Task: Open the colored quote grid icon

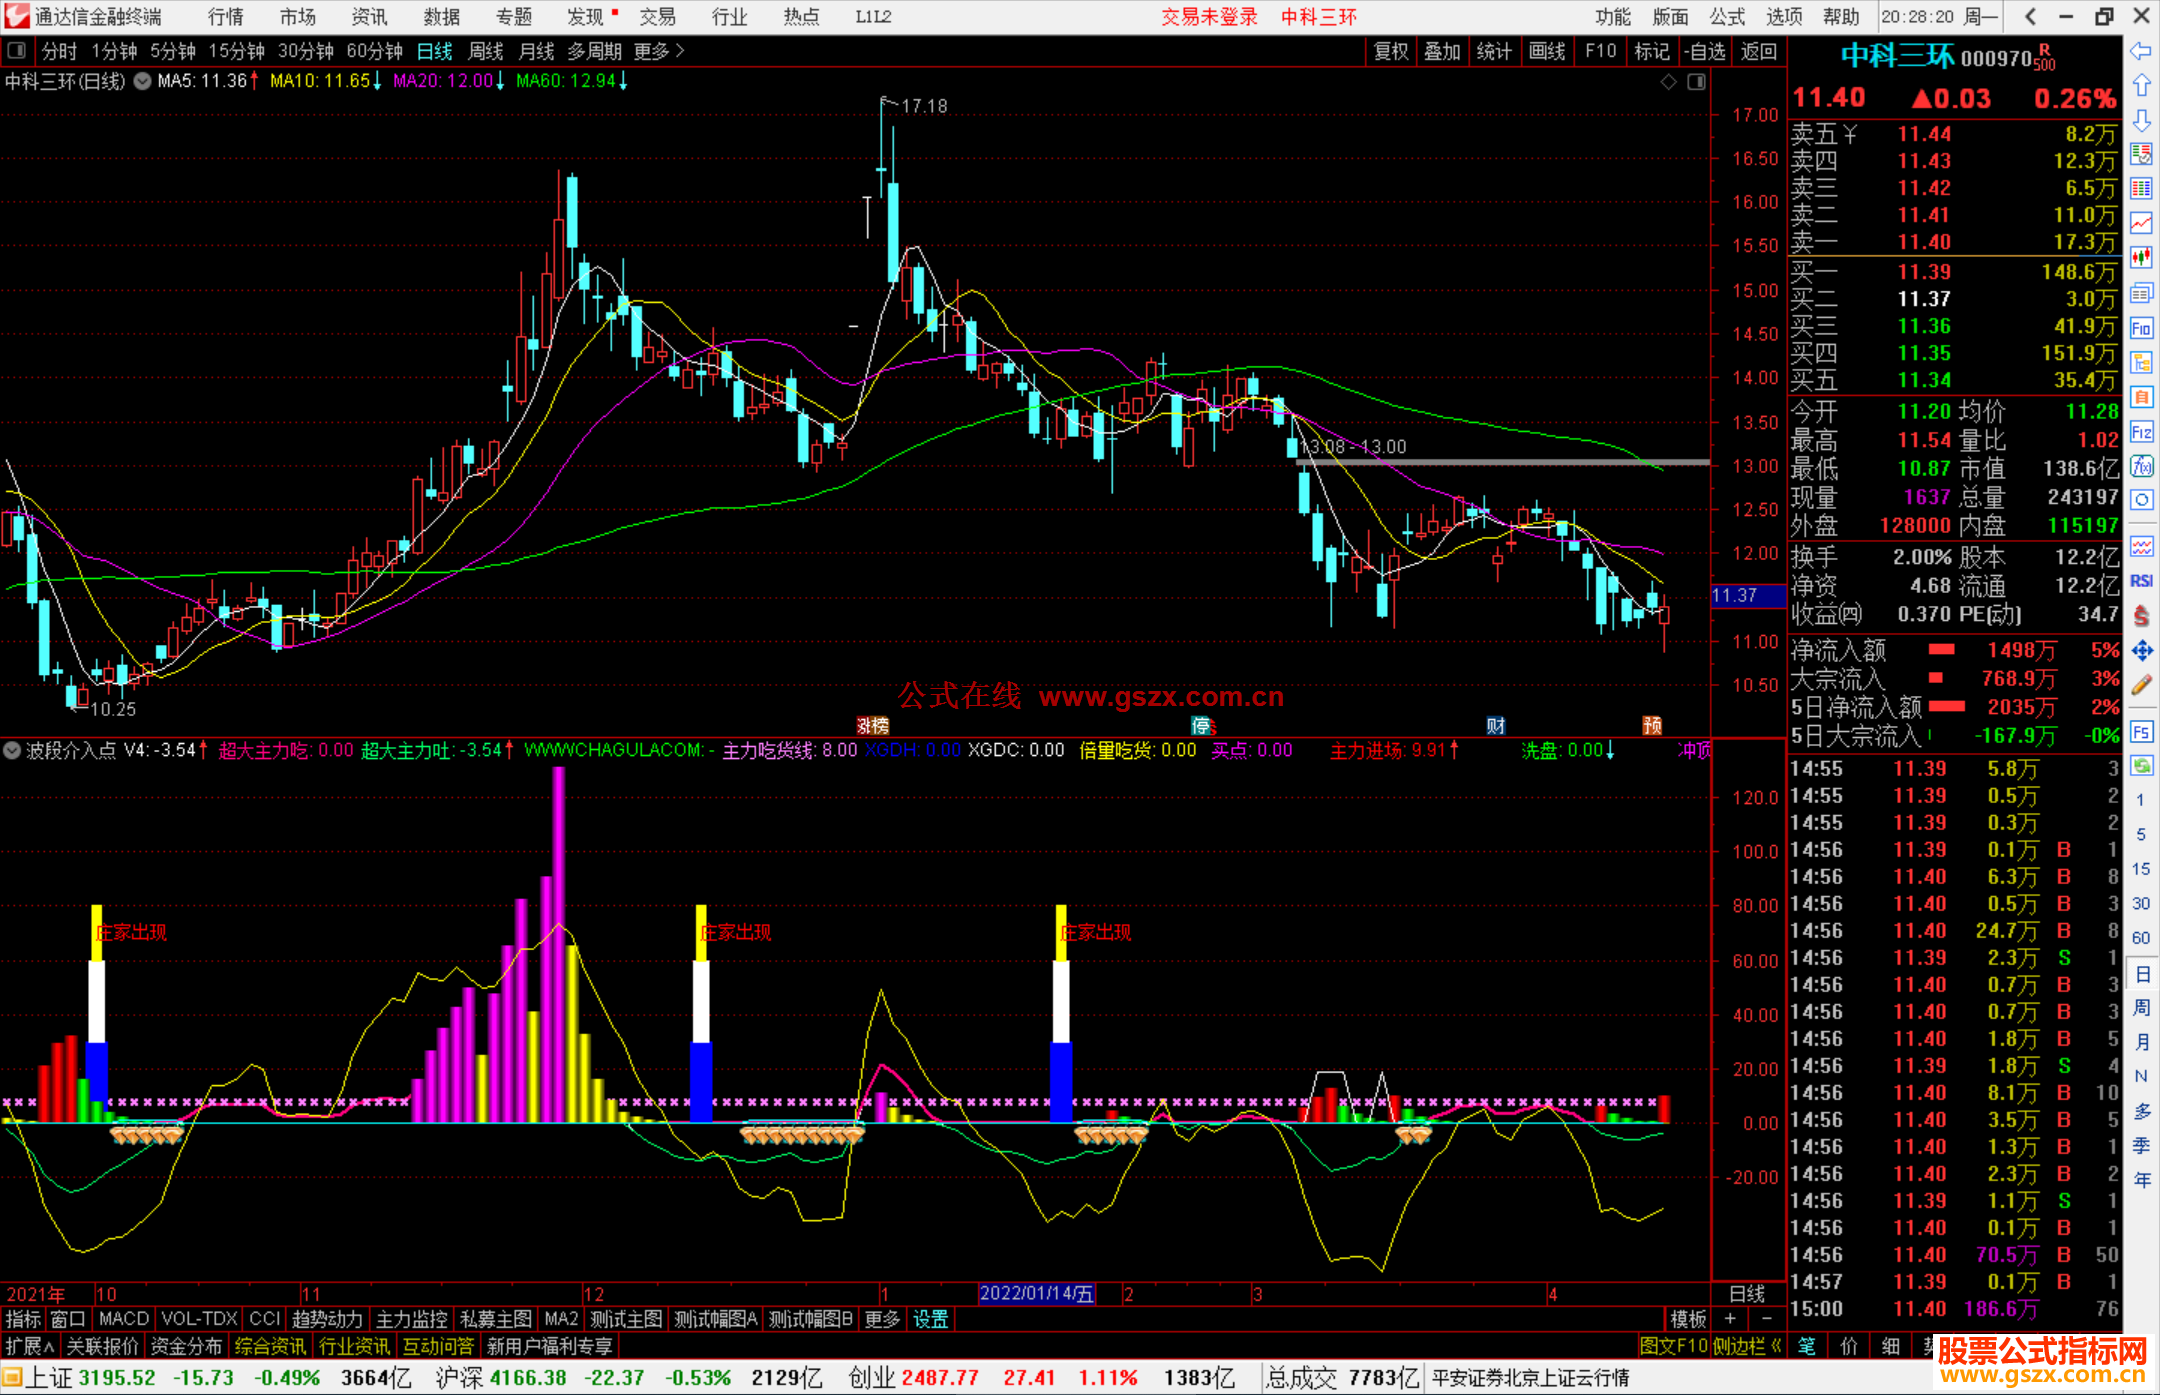Action: coord(2141,189)
